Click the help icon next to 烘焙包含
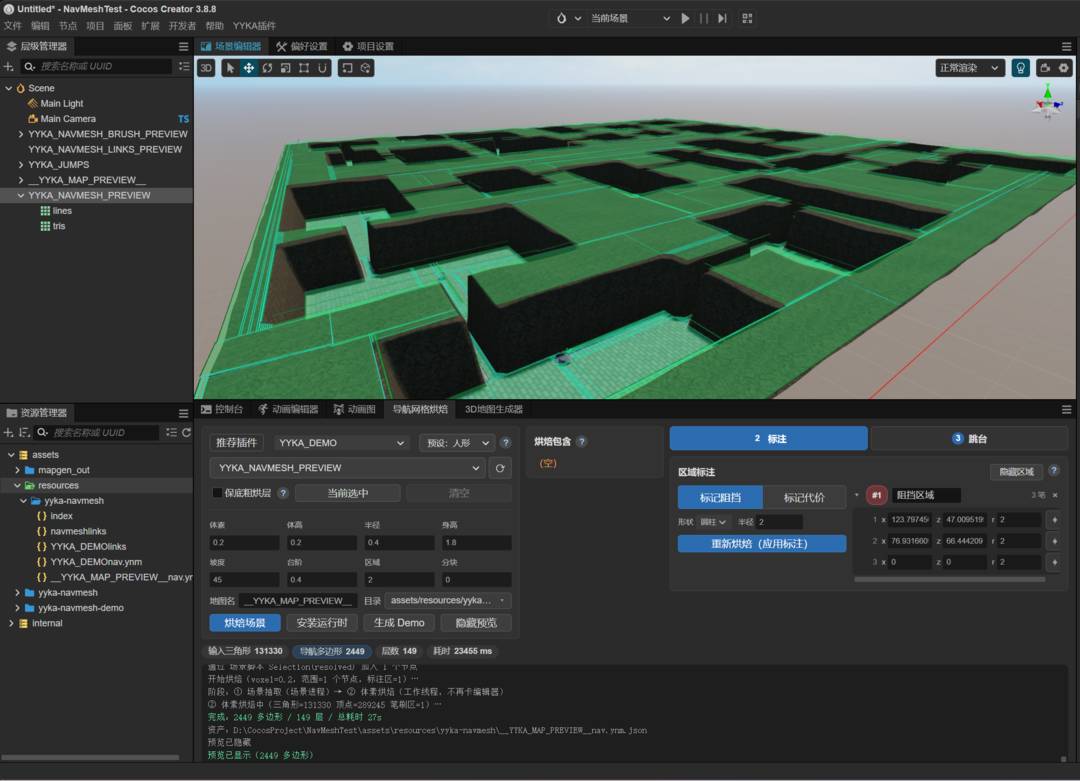Viewport: 1080px width, 781px height. [x=582, y=441]
